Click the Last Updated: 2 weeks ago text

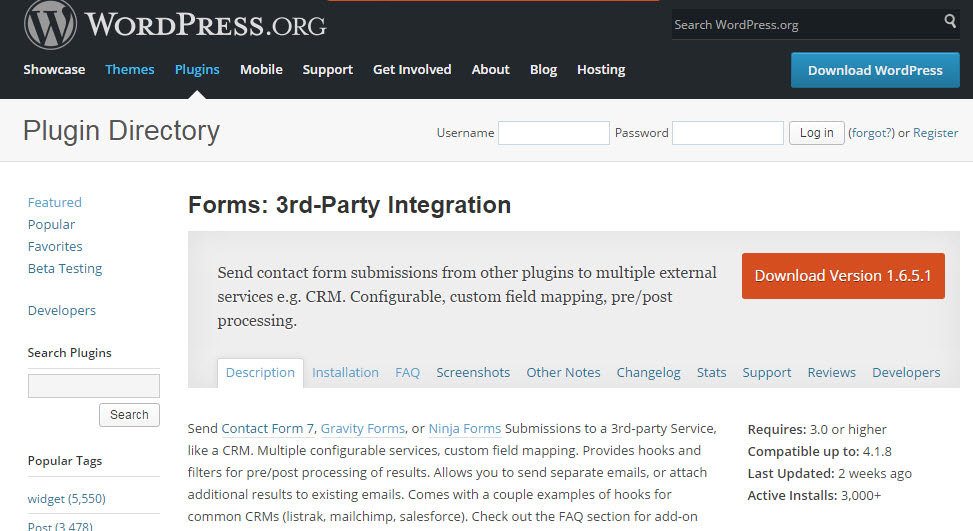coord(829,473)
